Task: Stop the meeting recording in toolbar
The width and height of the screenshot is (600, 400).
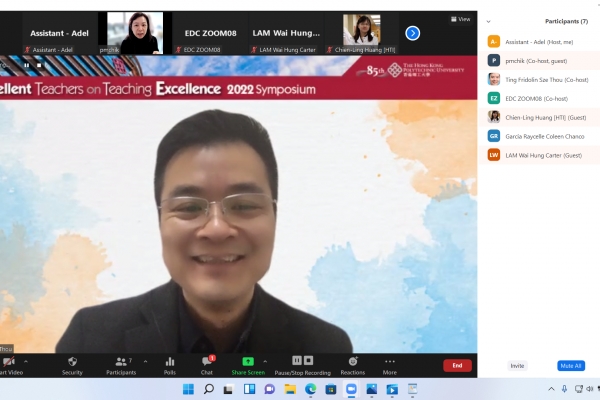Action: pyautogui.click(x=308, y=361)
